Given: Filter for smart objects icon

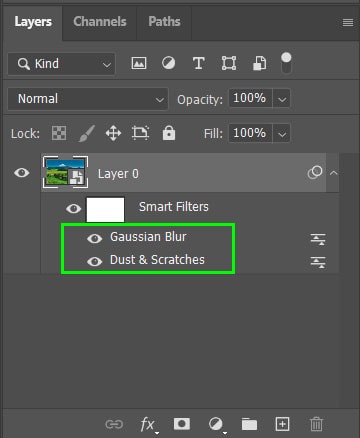Looking at the screenshot, I should click(x=259, y=63).
